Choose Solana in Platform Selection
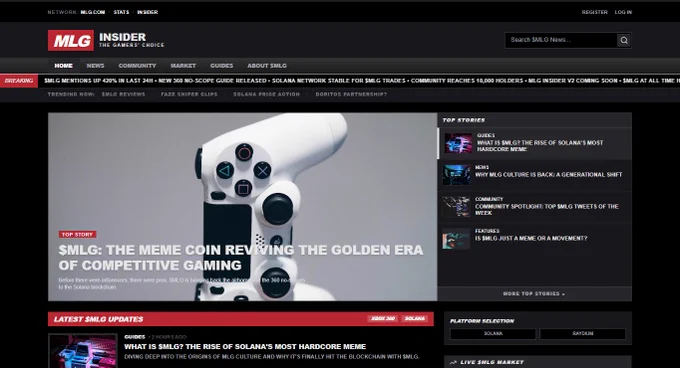 (493, 334)
